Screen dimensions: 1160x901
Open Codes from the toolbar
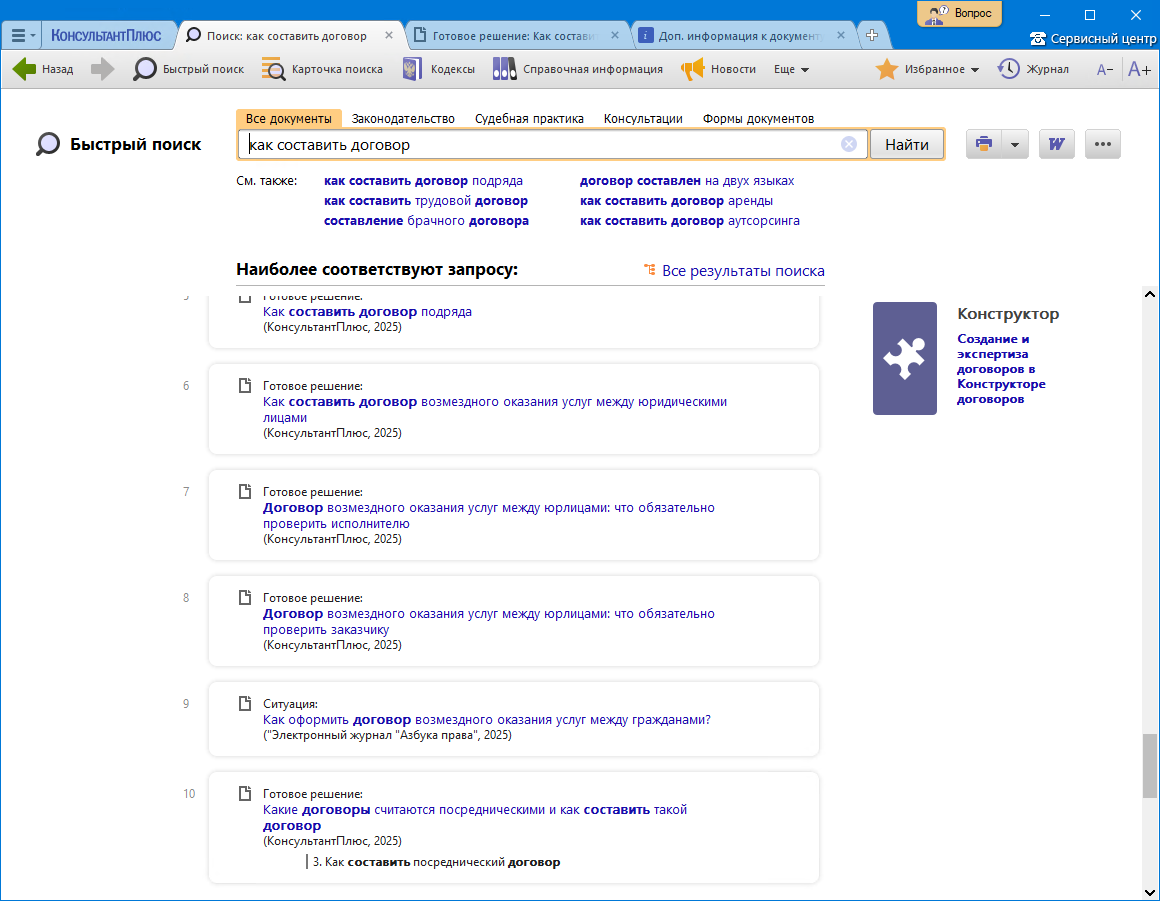tap(409, 69)
